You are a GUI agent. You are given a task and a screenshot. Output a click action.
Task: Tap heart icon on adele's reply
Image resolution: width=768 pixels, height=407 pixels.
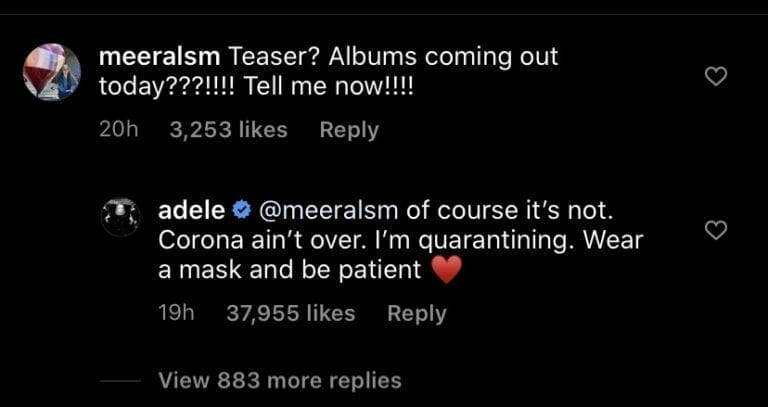click(x=715, y=231)
